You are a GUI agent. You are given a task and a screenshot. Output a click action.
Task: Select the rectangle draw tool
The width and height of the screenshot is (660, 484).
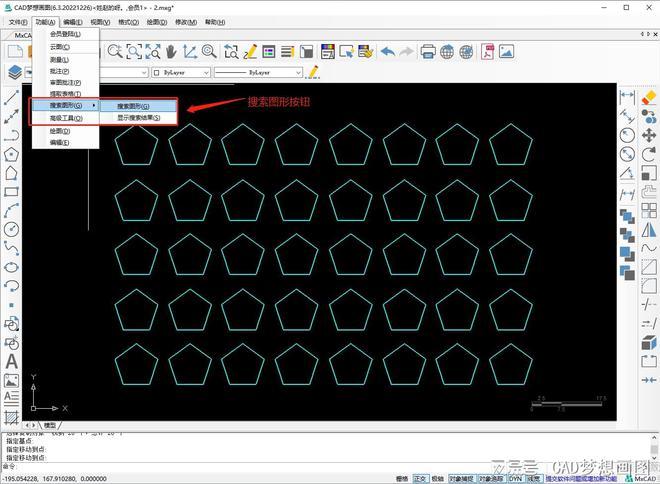pyautogui.click(x=11, y=192)
